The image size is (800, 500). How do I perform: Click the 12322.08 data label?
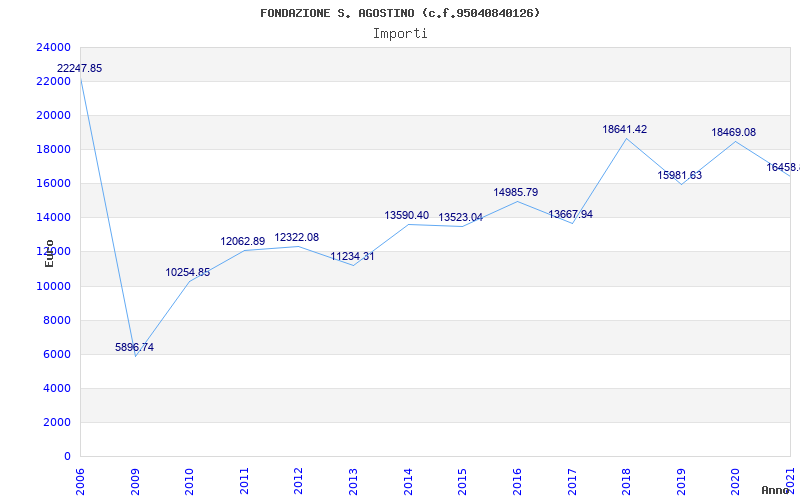296,237
